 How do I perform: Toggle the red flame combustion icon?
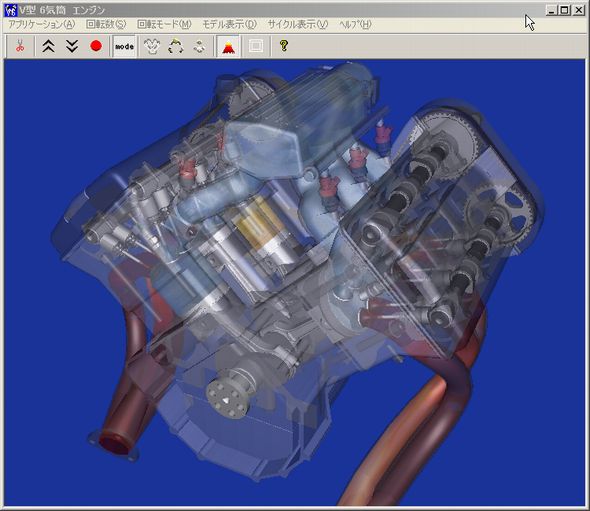228,47
